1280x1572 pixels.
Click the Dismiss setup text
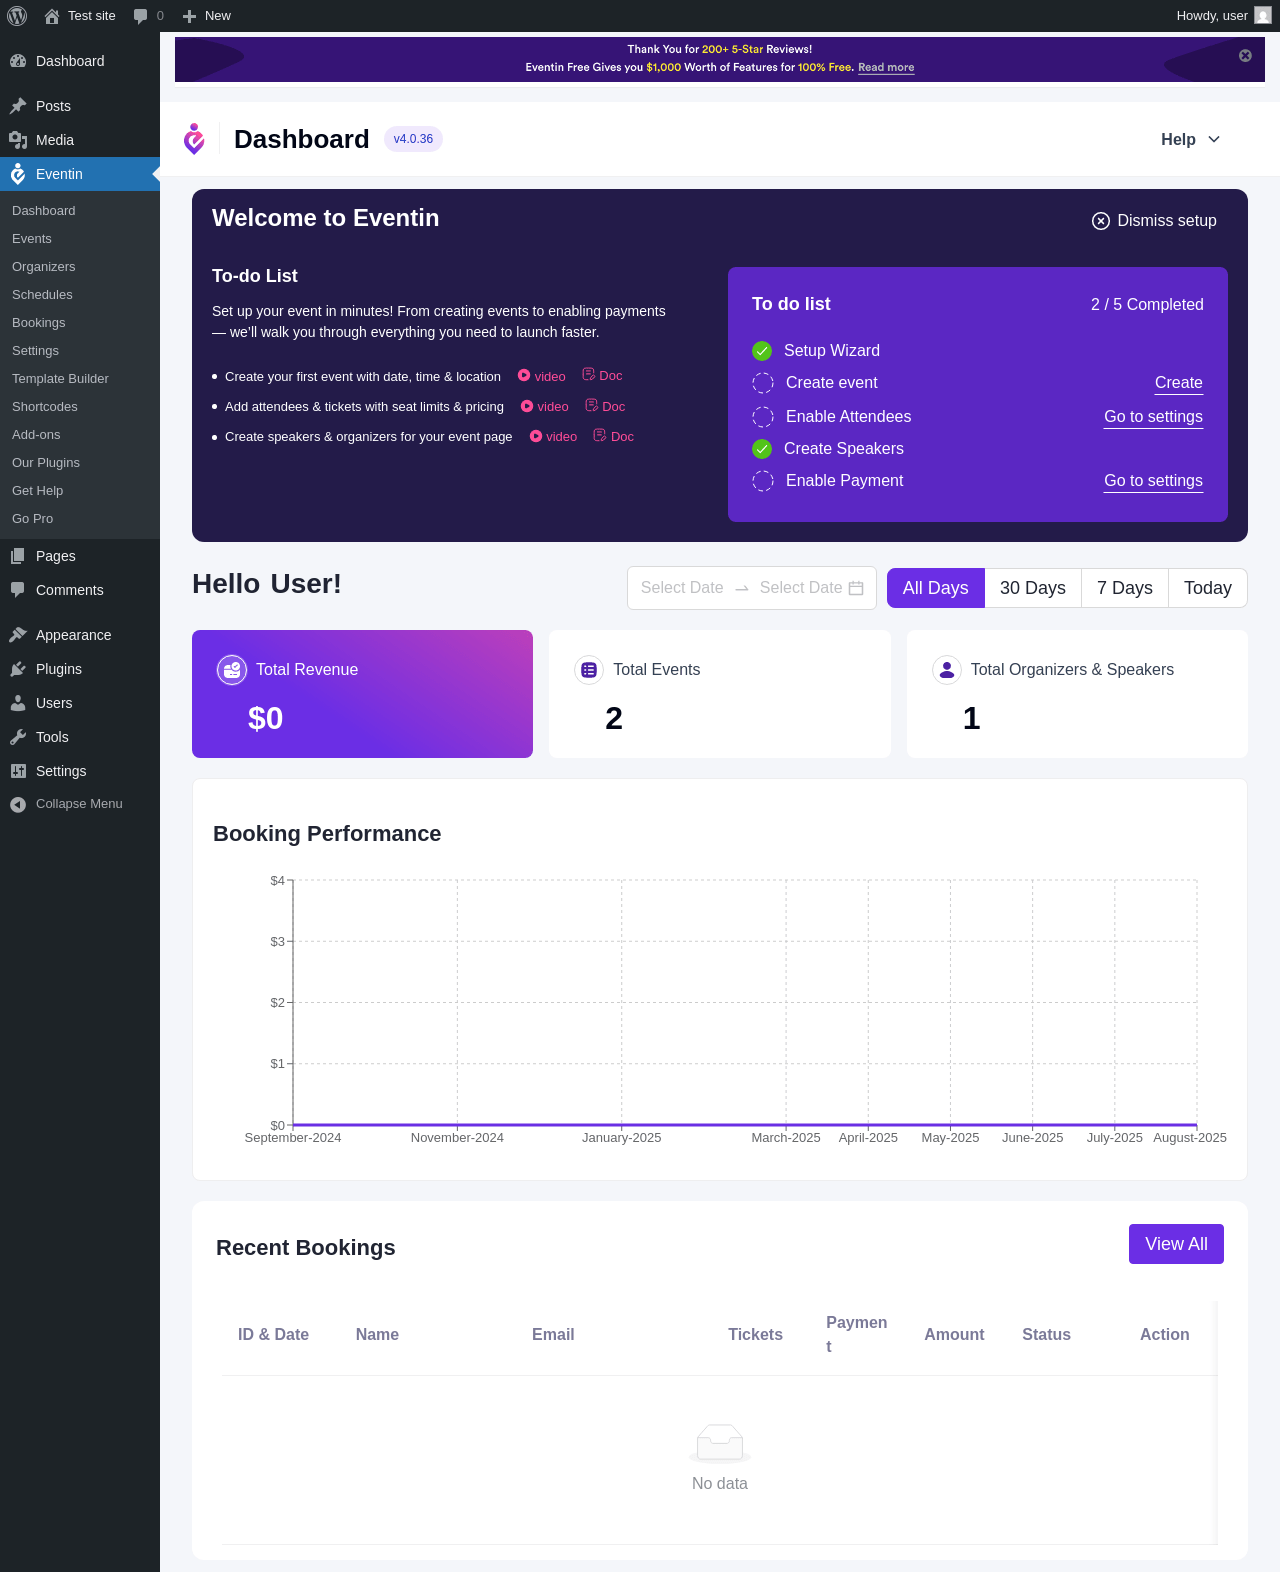(x=1167, y=221)
